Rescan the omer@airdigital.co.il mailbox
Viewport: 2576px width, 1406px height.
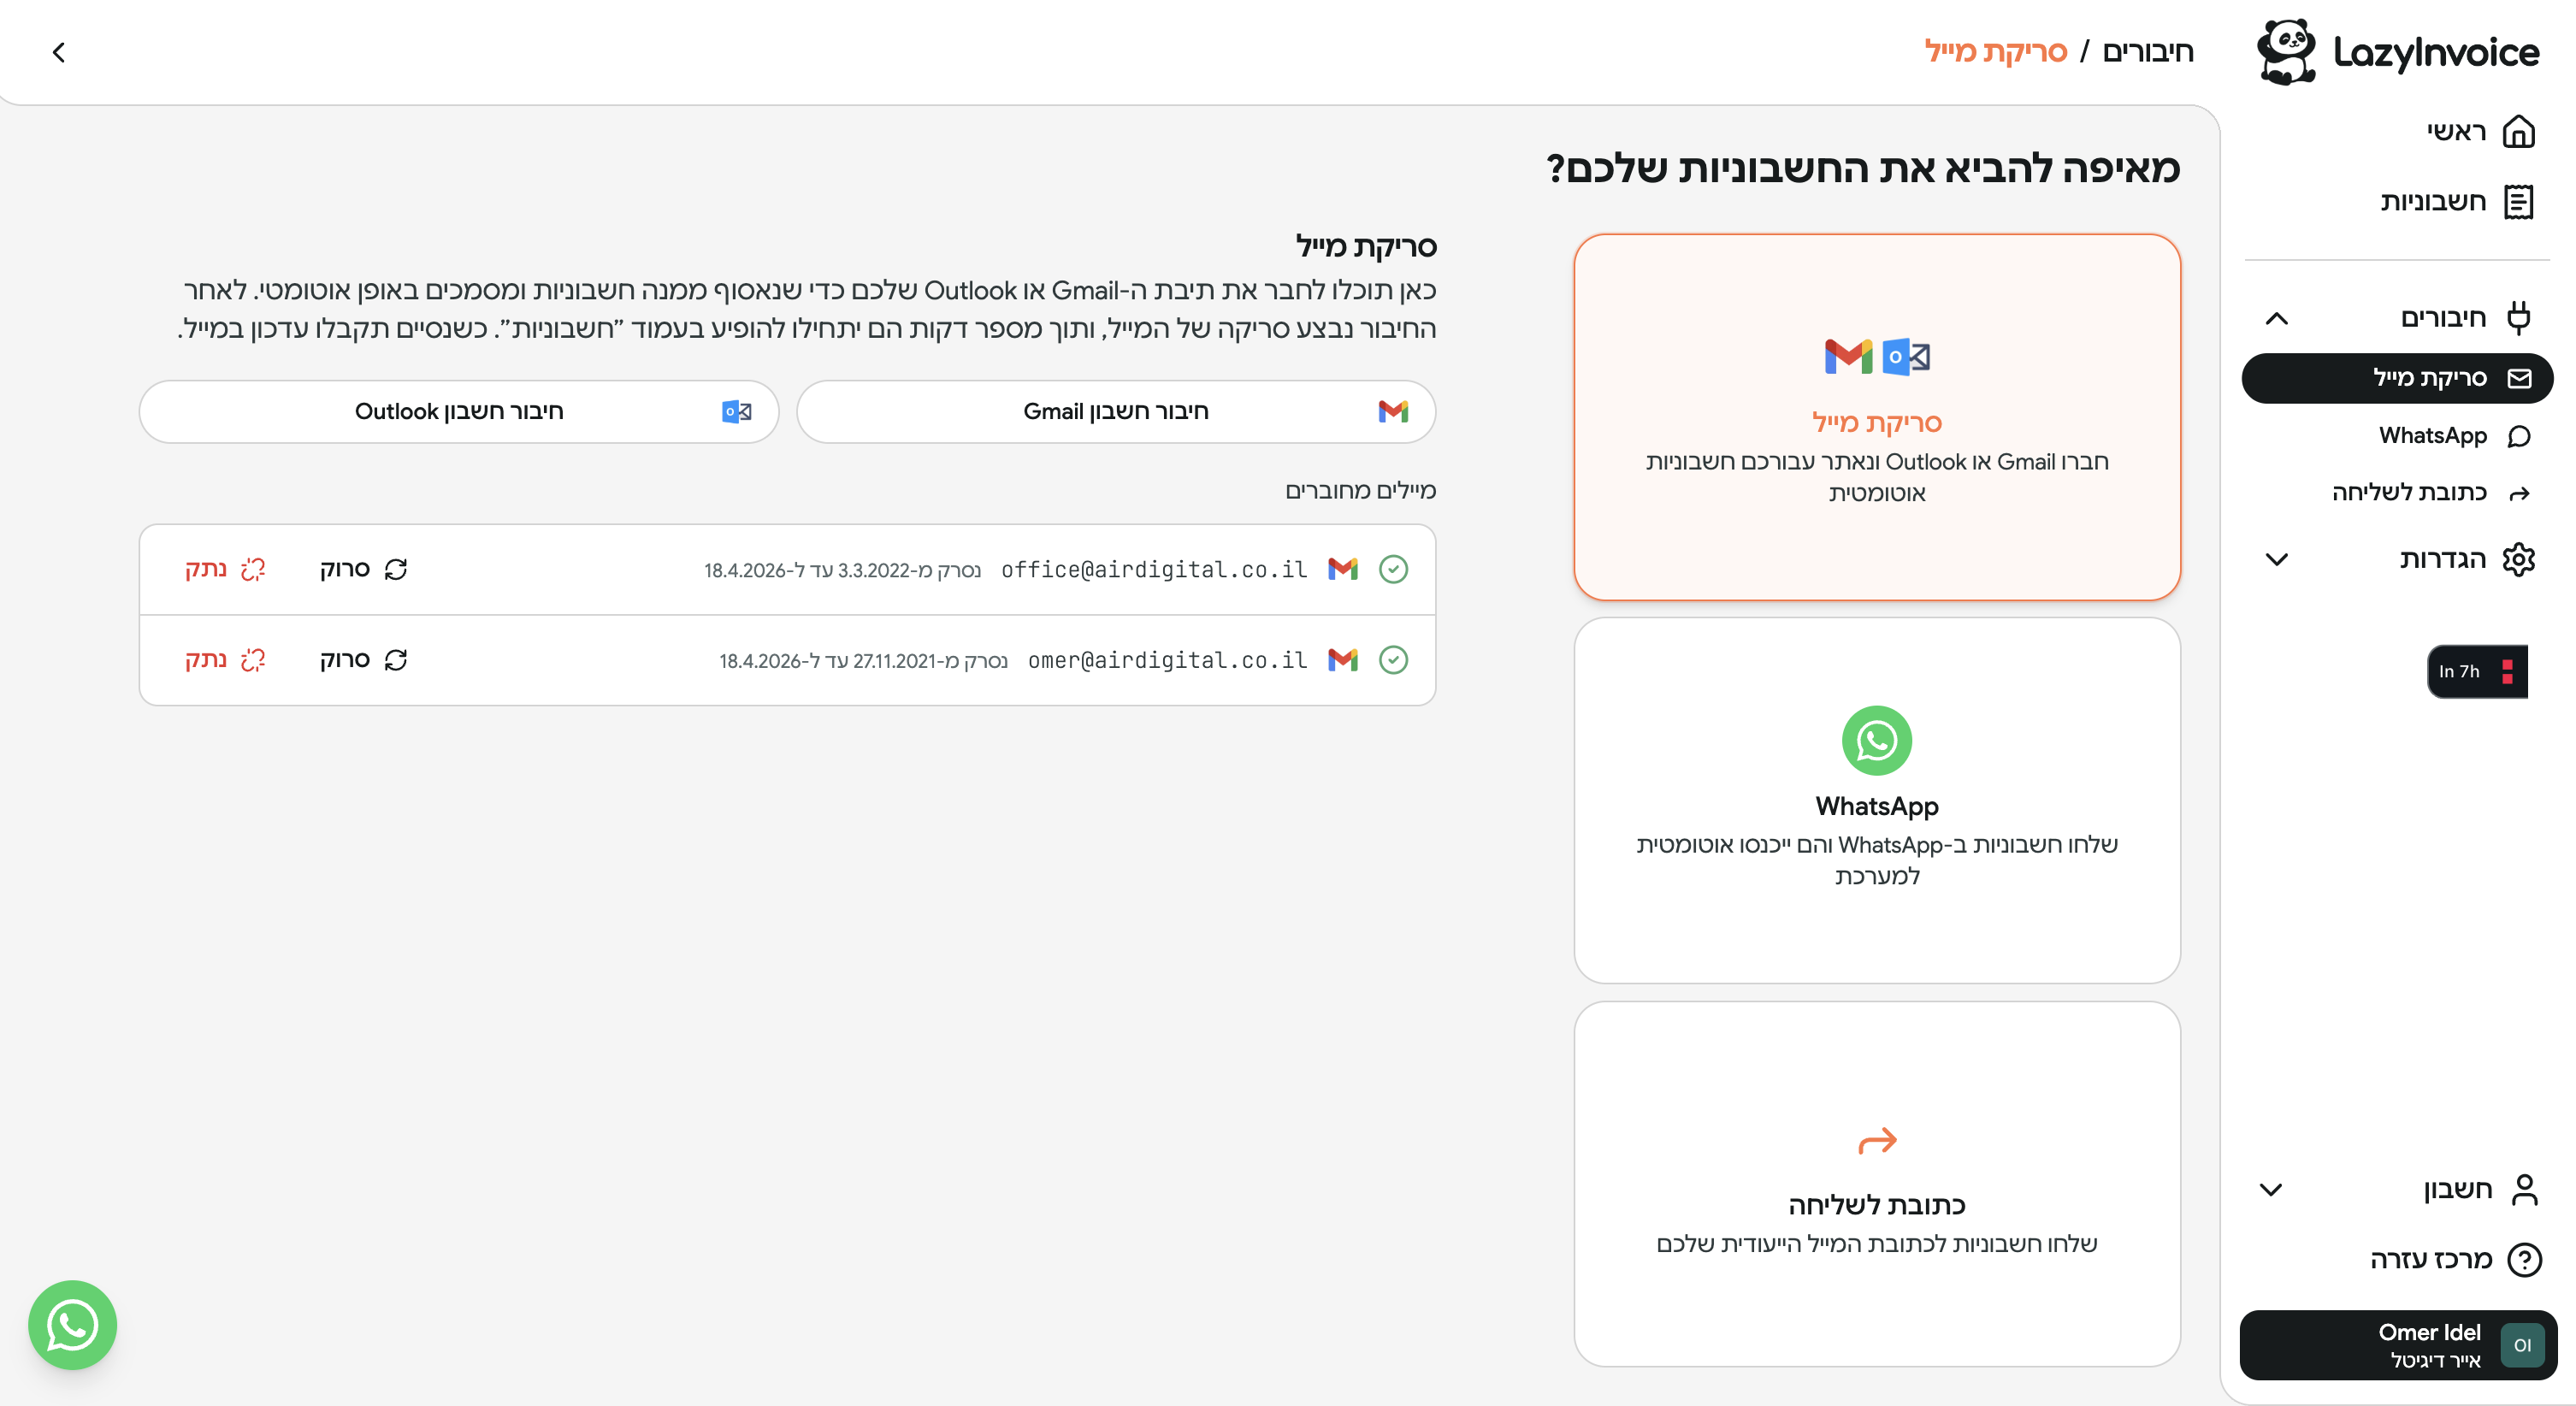click(x=364, y=660)
